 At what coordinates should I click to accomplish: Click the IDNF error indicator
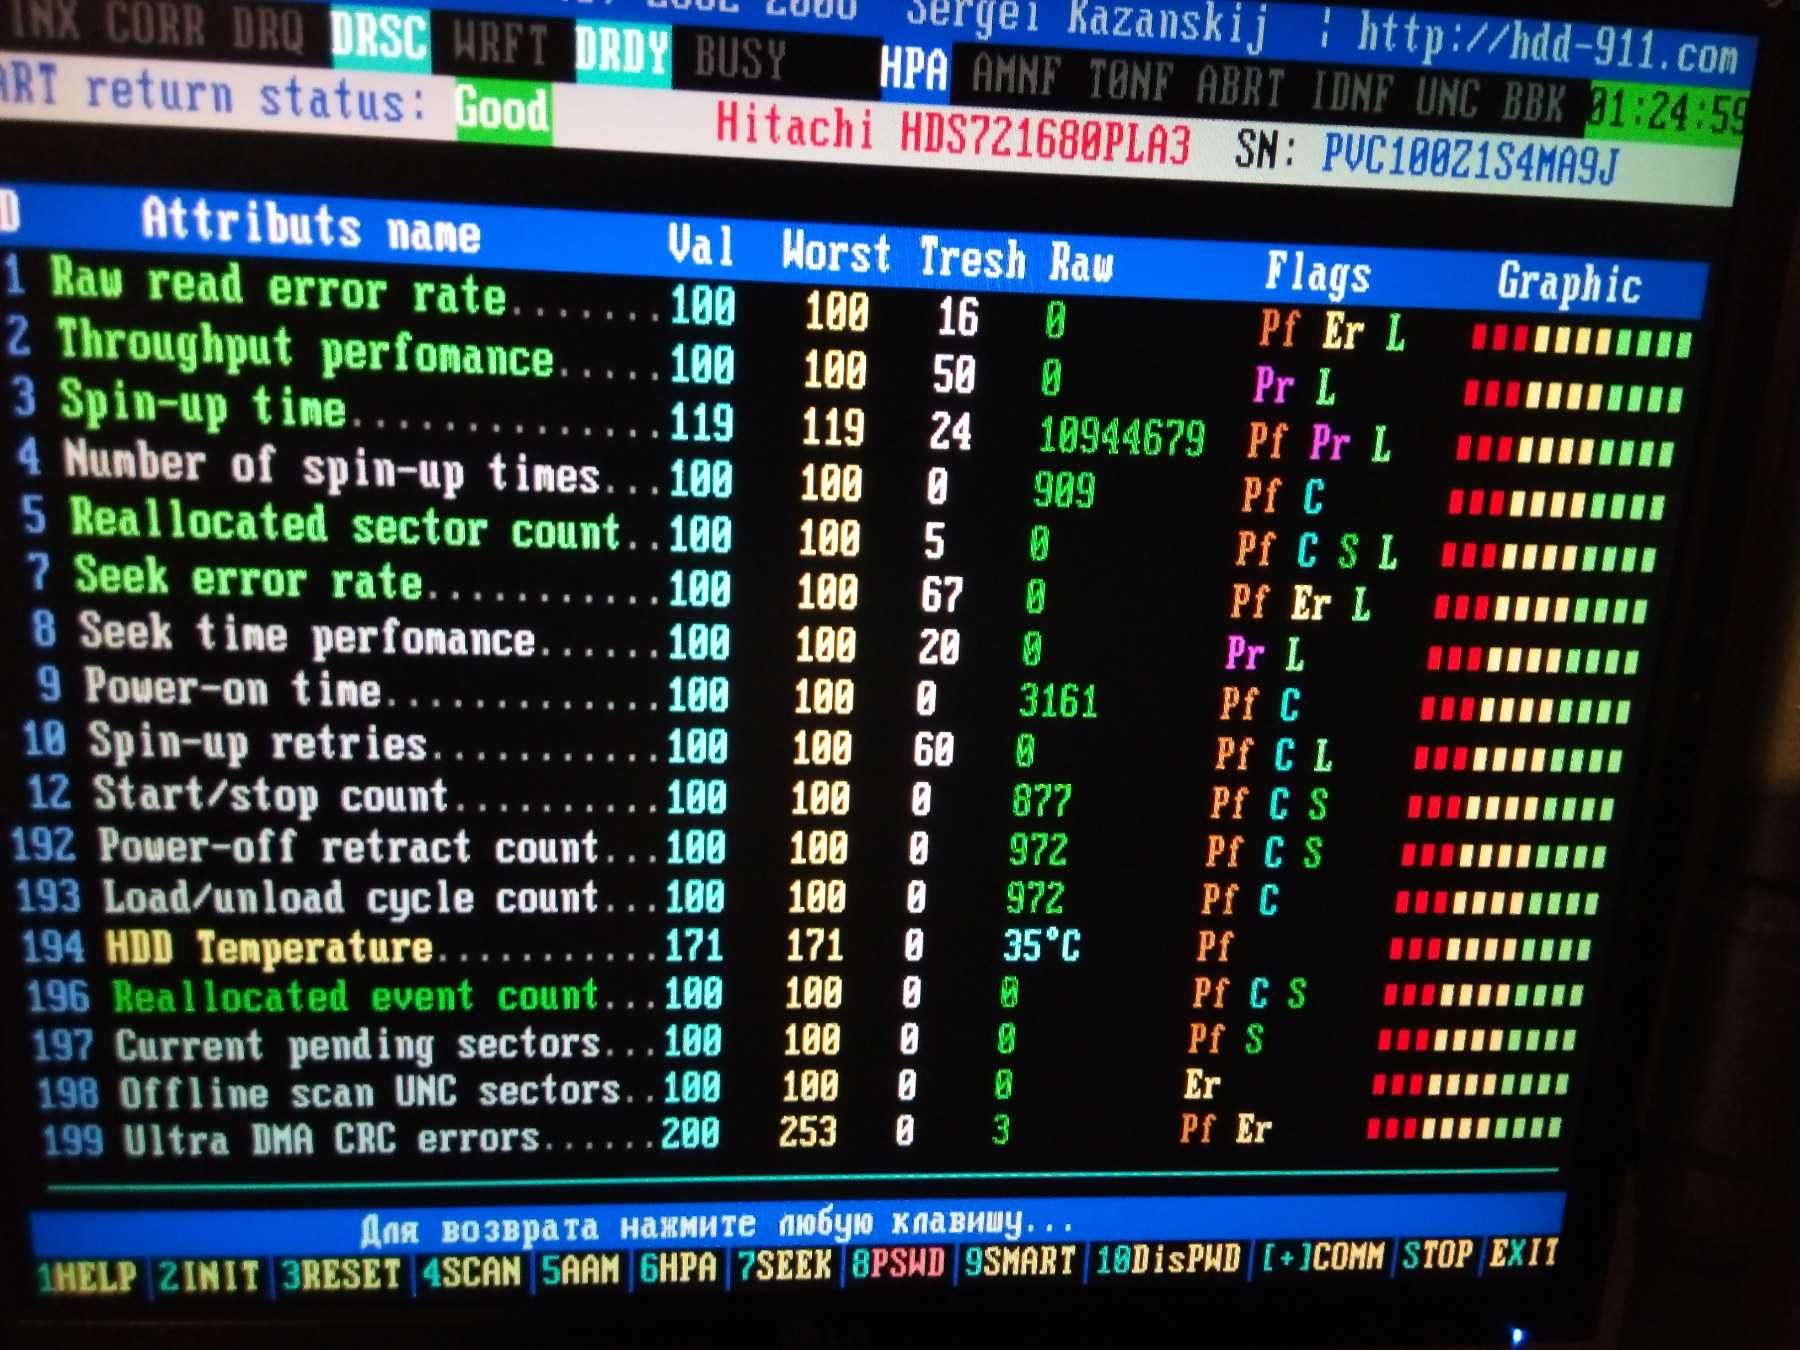point(1351,93)
